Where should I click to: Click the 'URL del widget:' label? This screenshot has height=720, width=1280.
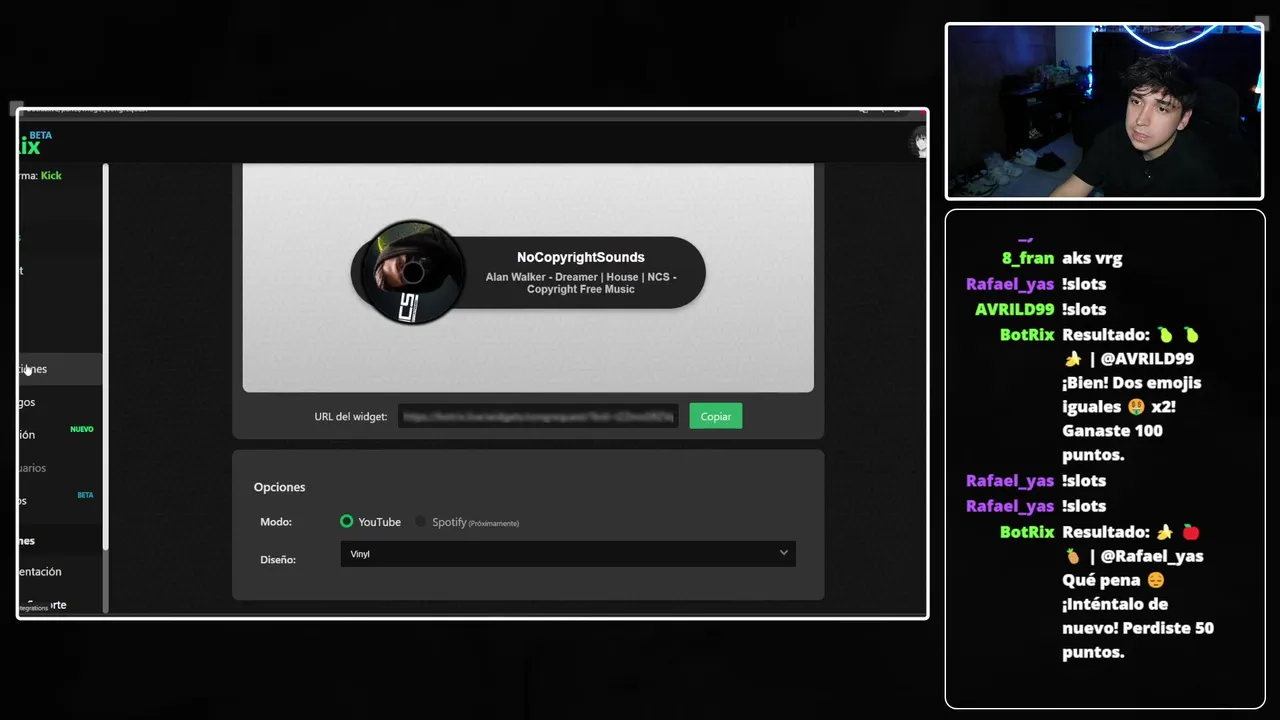(350, 416)
